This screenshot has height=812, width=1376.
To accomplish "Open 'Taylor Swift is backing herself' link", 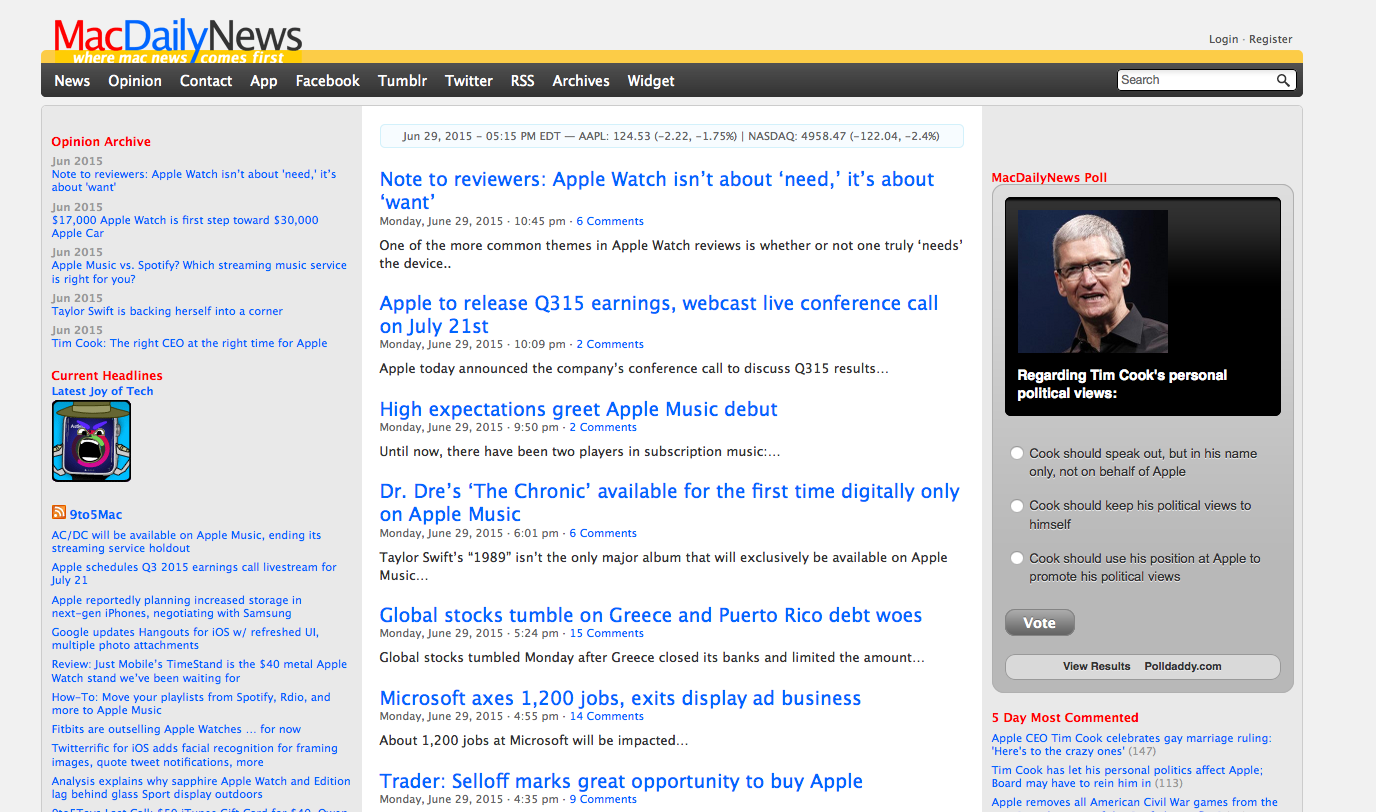I will [x=167, y=311].
